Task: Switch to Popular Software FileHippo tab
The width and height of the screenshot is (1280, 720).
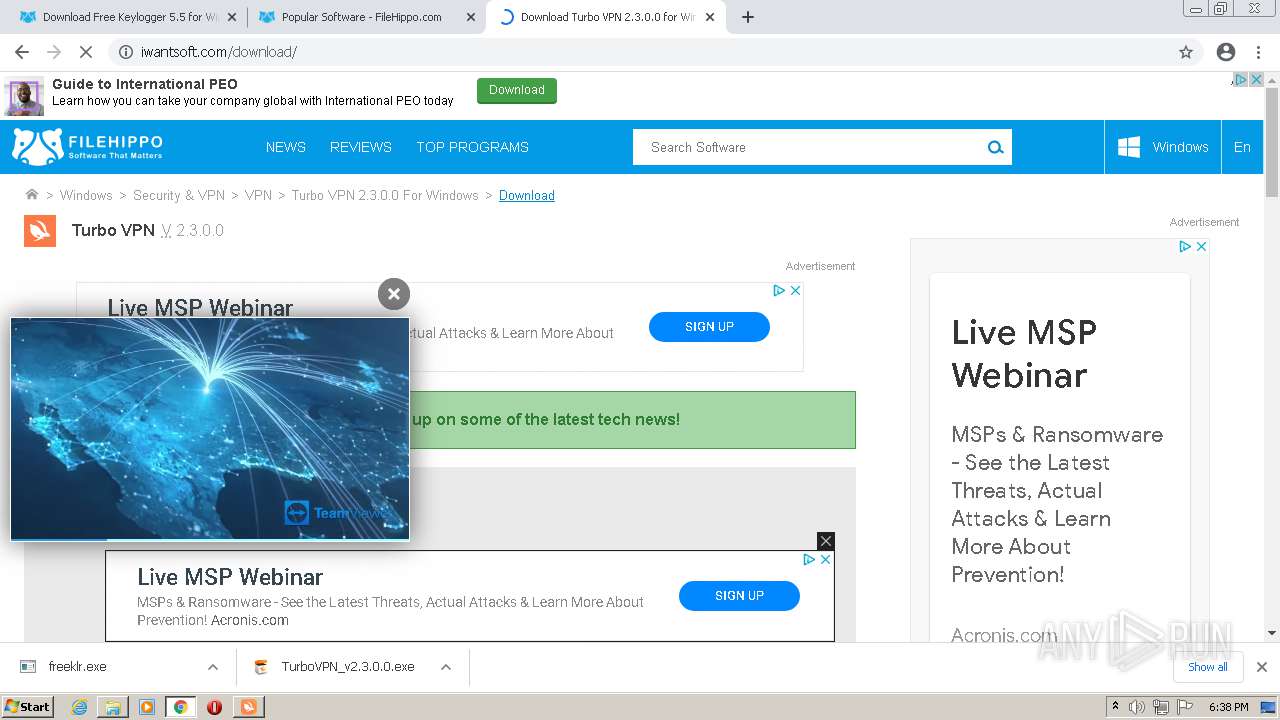Action: pos(360,17)
